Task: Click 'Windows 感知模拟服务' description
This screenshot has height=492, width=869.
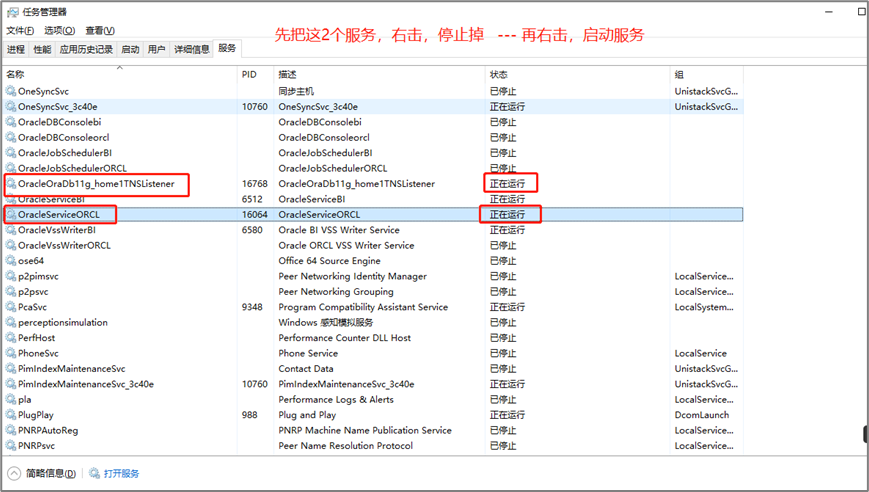Action: pyautogui.click(x=325, y=322)
